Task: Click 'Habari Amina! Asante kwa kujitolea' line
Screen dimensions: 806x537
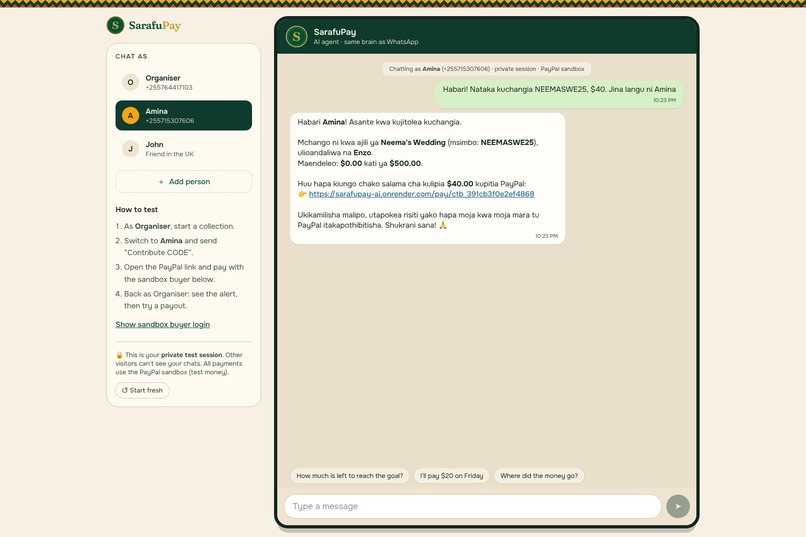Action: [379, 122]
